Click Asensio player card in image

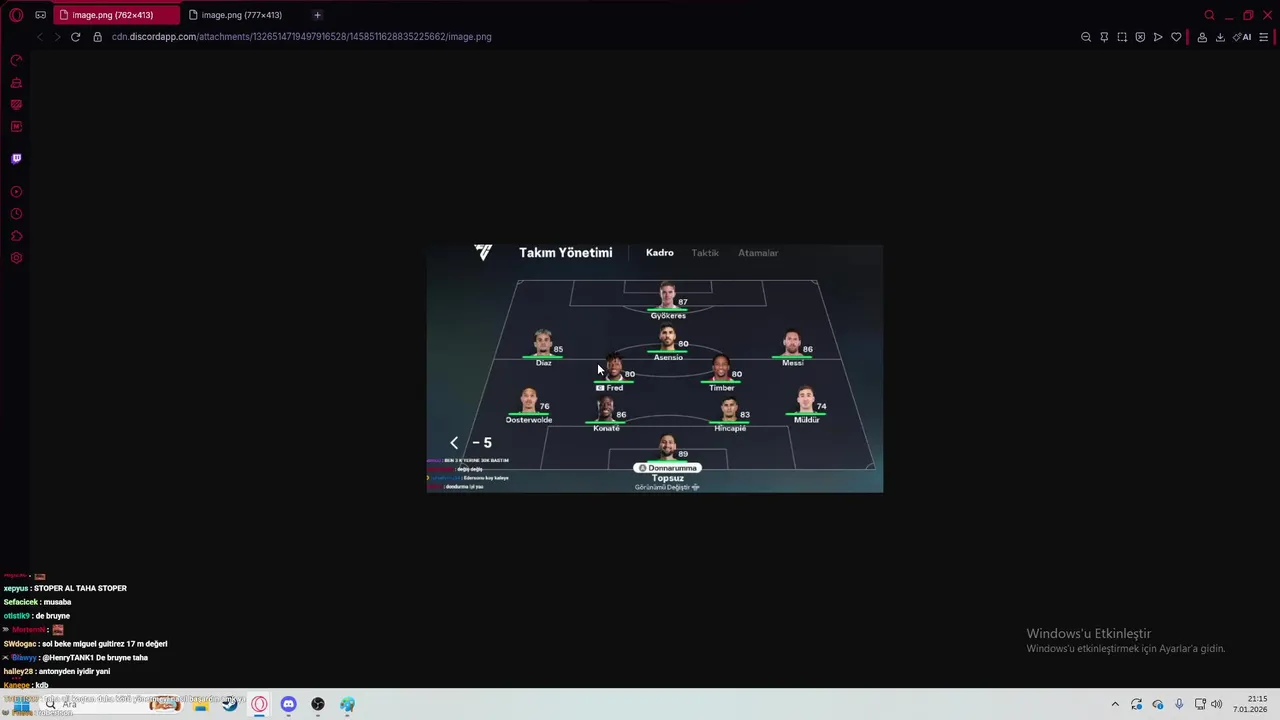click(x=668, y=343)
